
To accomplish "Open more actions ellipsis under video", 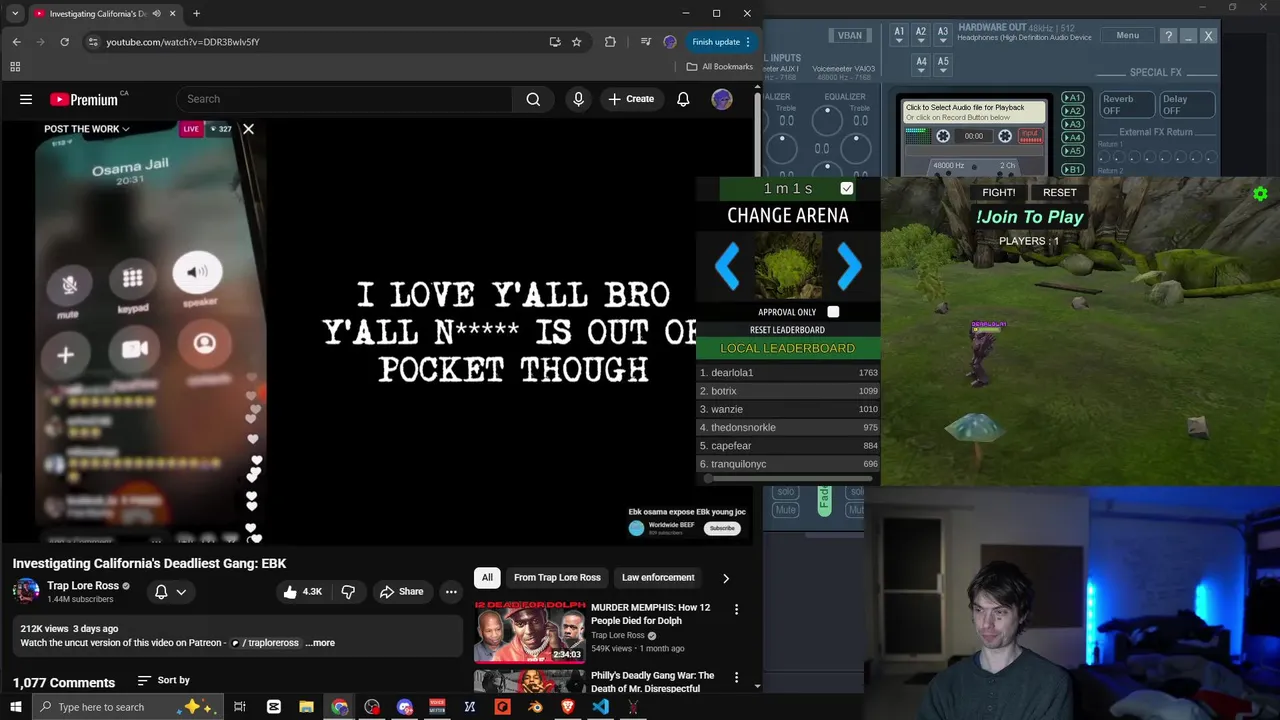I will click(451, 592).
